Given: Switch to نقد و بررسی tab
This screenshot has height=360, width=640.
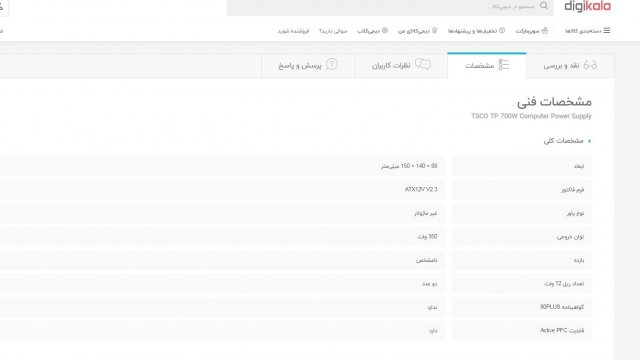Looking at the screenshot, I should [x=570, y=65].
